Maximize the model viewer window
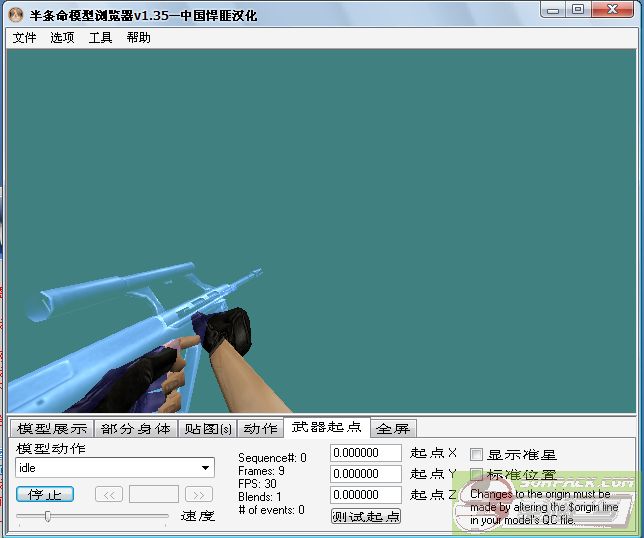This screenshot has height=538, width=644. point(578,9)
